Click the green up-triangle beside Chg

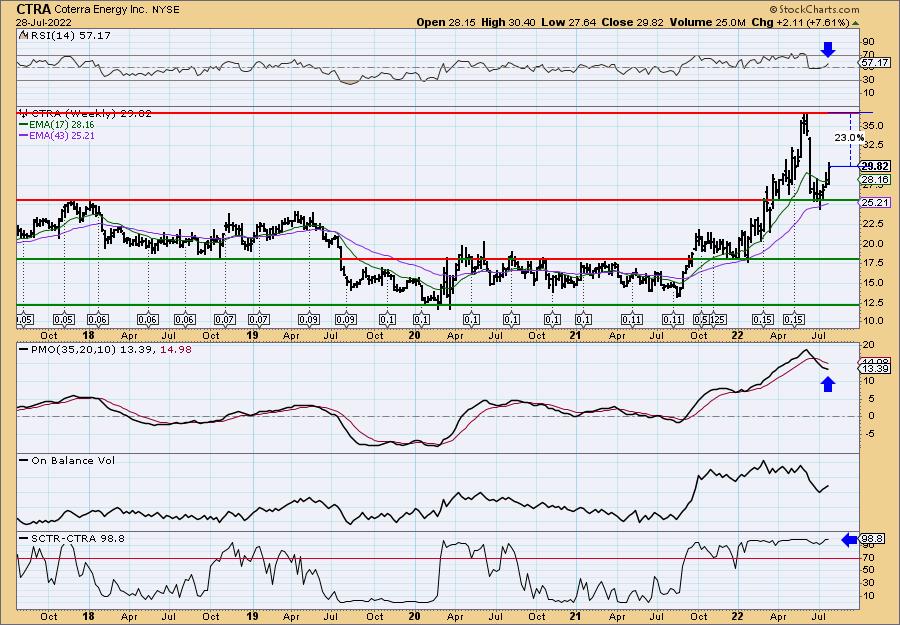855,23
